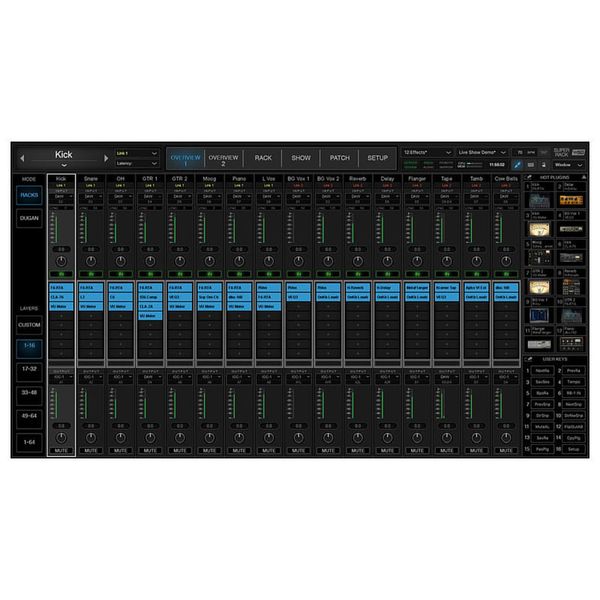Click the blue pencil edit icon
Image resolution: width=600 pixels, height=600 pixels.
point(518,164)
